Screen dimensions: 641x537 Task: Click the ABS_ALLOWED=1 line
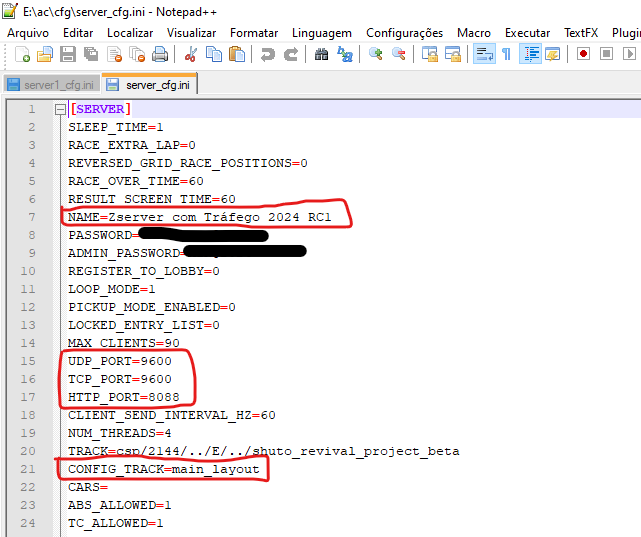[x=120, y=505]
